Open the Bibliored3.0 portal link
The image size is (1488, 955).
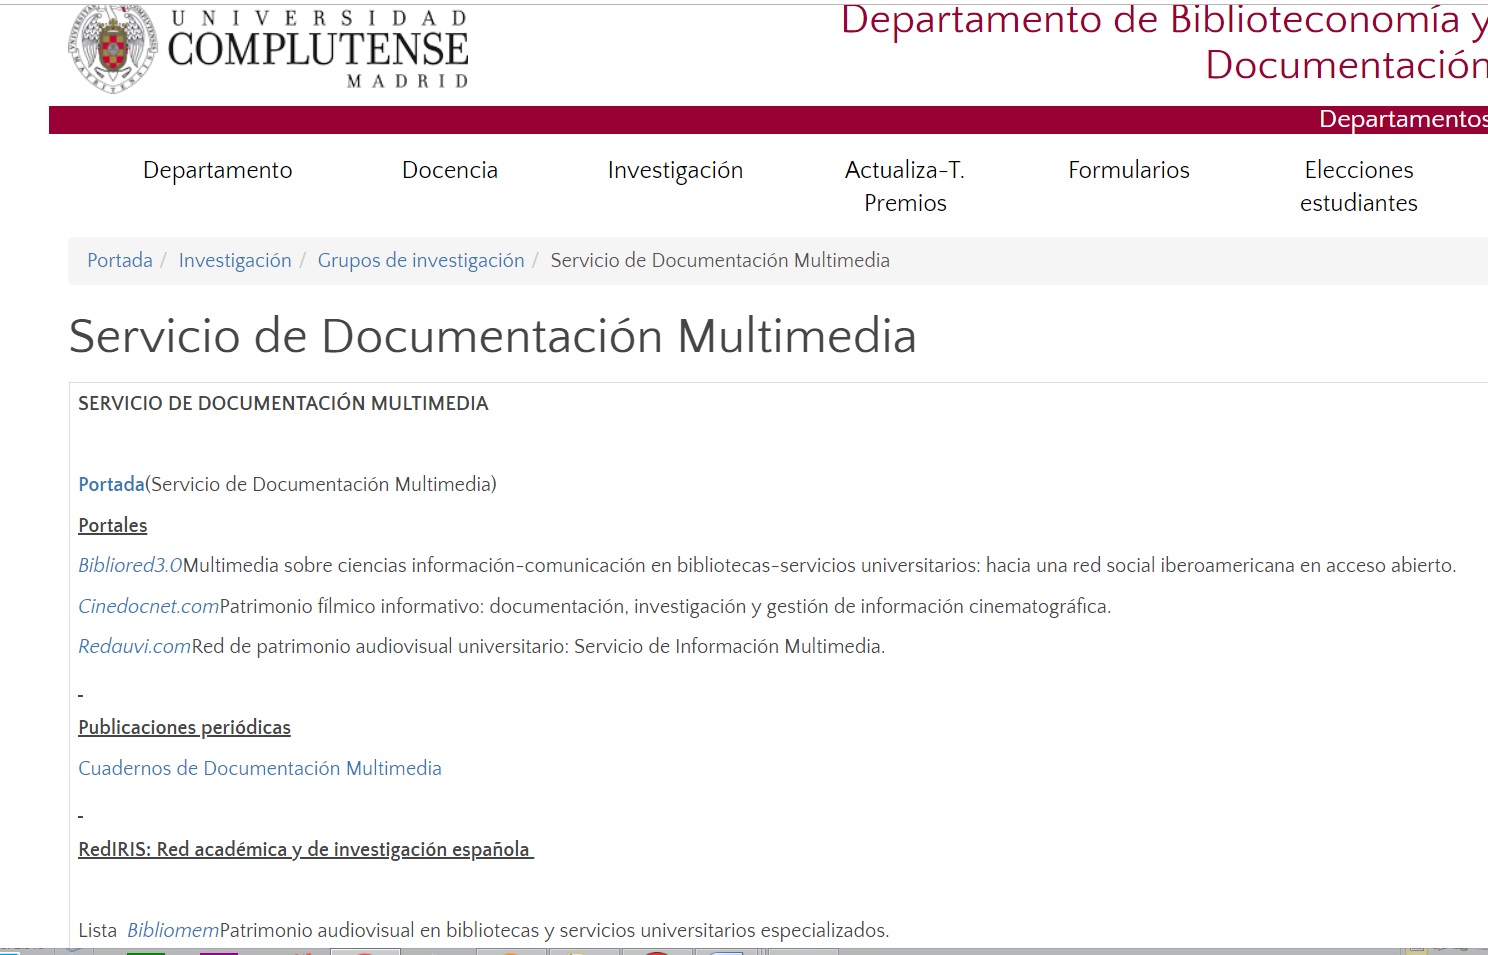tap(130, 565)
